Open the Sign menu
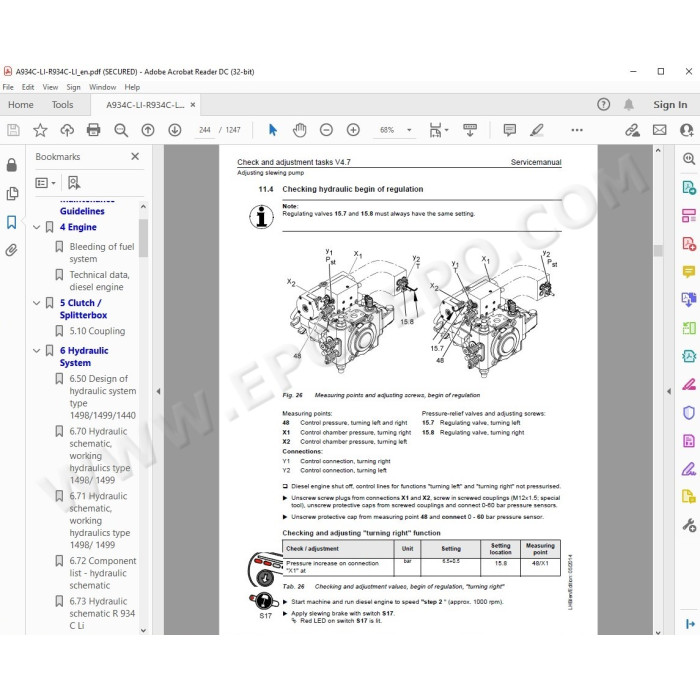700x700 pixels. click(73, 87)
